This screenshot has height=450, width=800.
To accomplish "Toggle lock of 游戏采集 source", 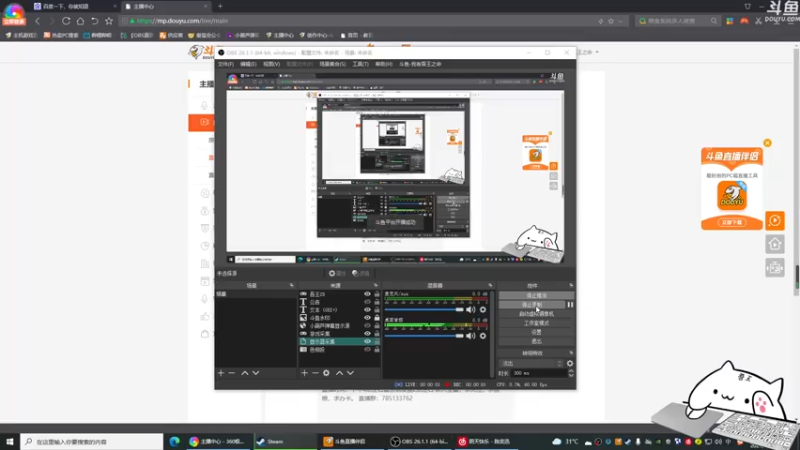I will [377, 334].
